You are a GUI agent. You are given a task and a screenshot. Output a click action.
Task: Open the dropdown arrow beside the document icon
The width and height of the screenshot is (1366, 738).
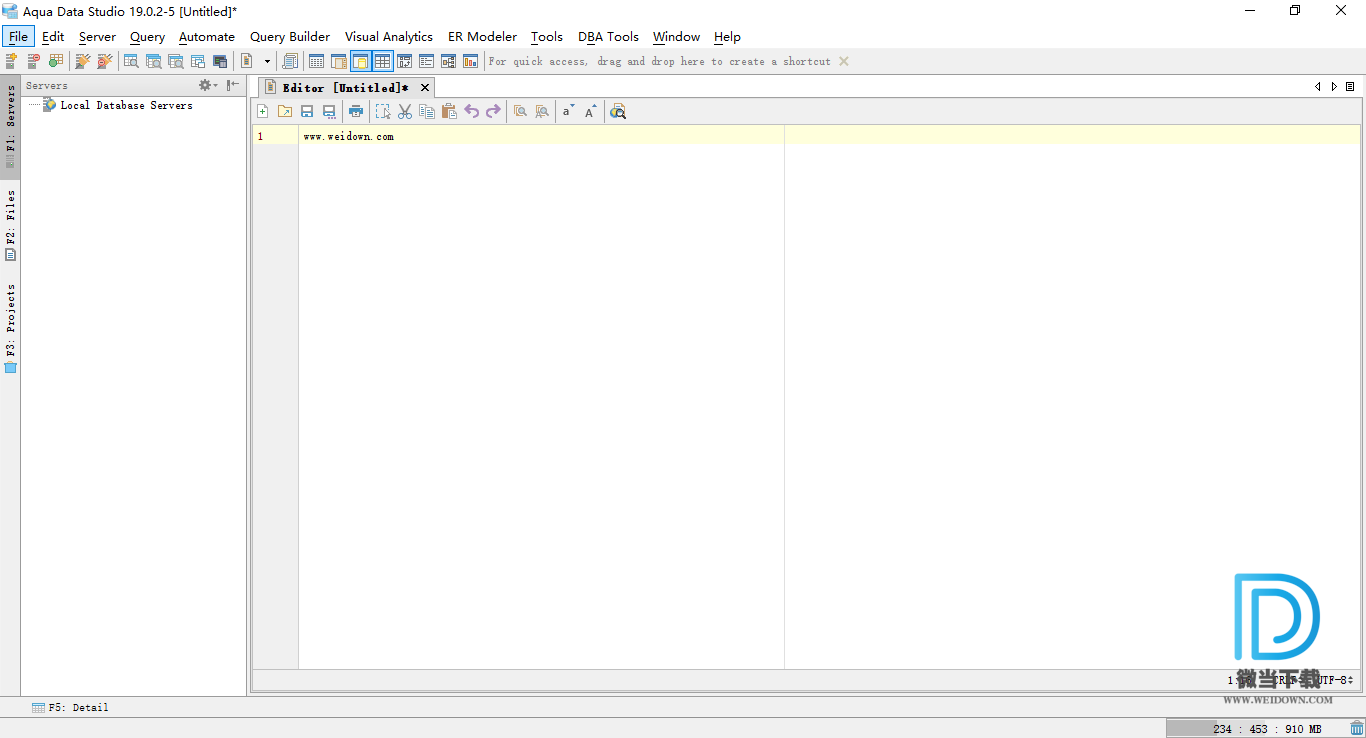(267, 61)
